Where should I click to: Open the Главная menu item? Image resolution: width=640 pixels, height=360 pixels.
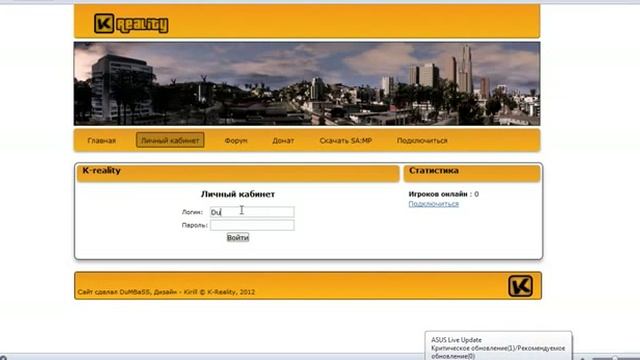point(102,140)
